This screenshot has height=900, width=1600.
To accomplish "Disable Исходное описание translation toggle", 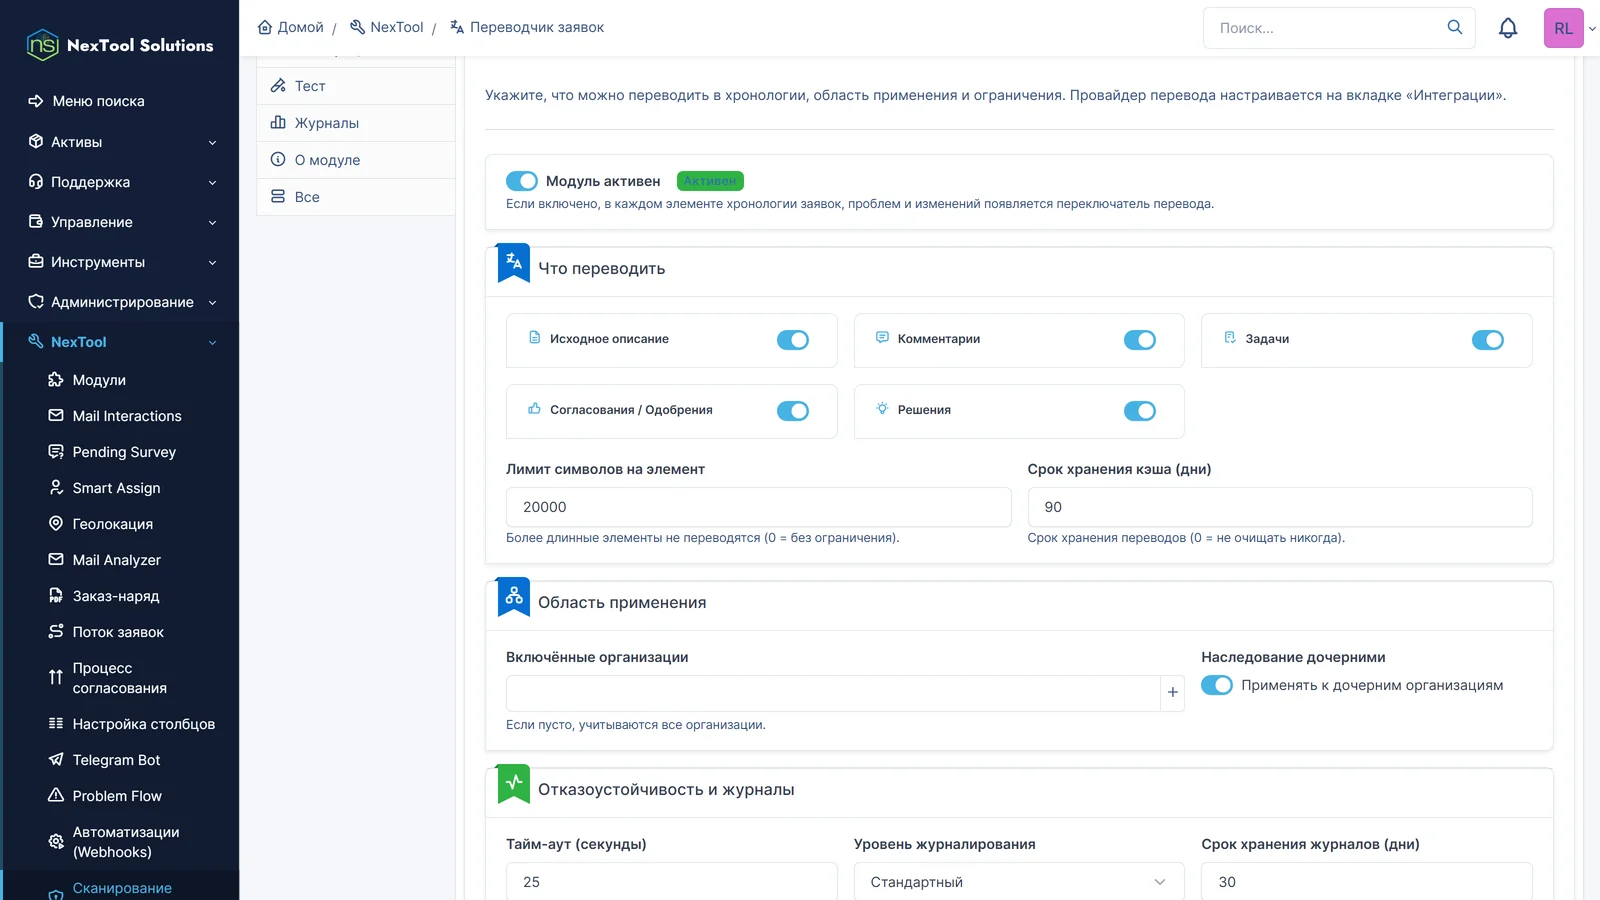I will click(793, 340).
